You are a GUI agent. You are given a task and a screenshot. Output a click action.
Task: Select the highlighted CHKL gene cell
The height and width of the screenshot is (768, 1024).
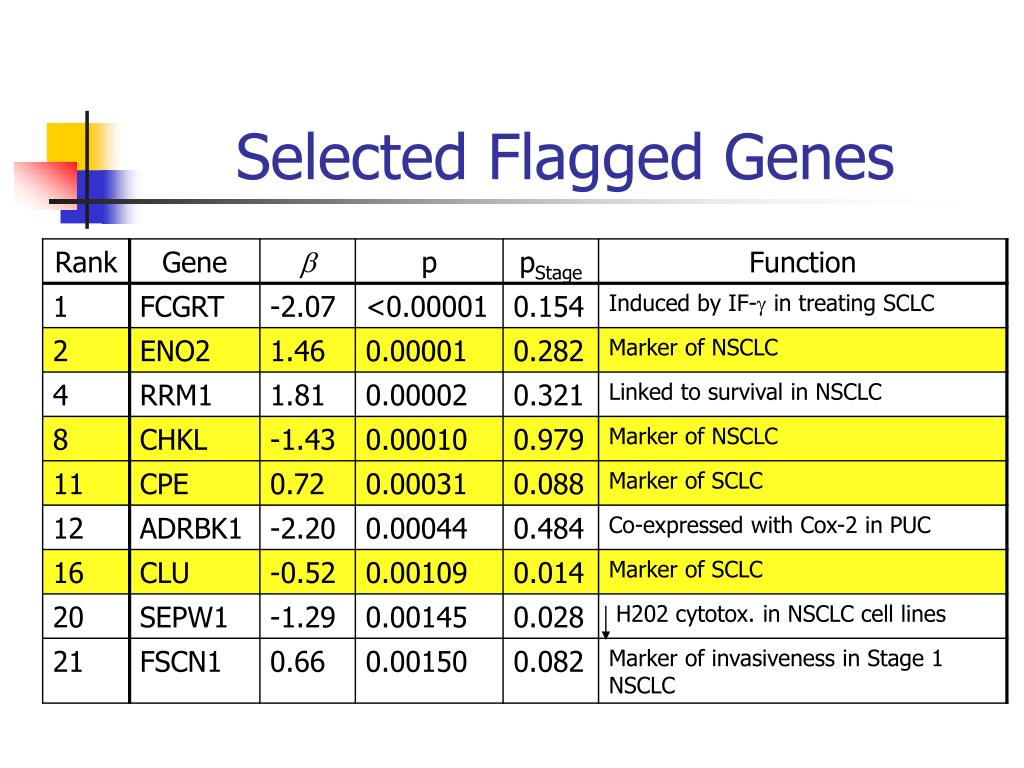pyautogui.click(x=195, y=440)
